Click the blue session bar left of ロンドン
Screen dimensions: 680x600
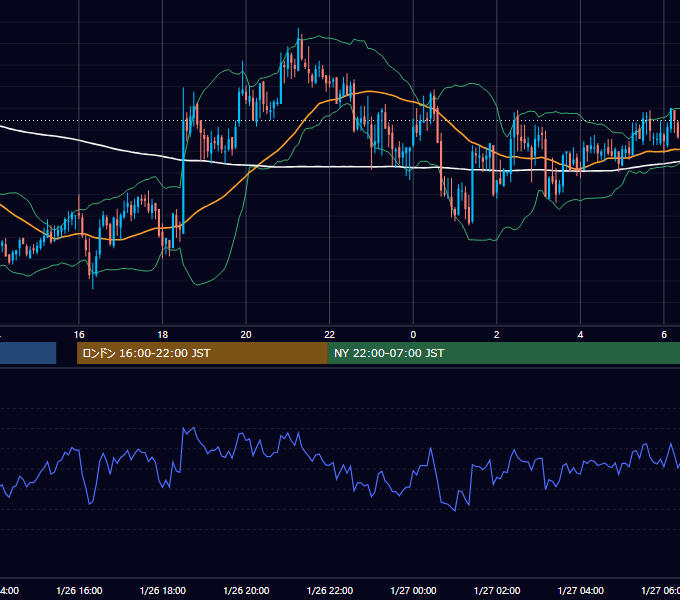(x=28, y=353)
